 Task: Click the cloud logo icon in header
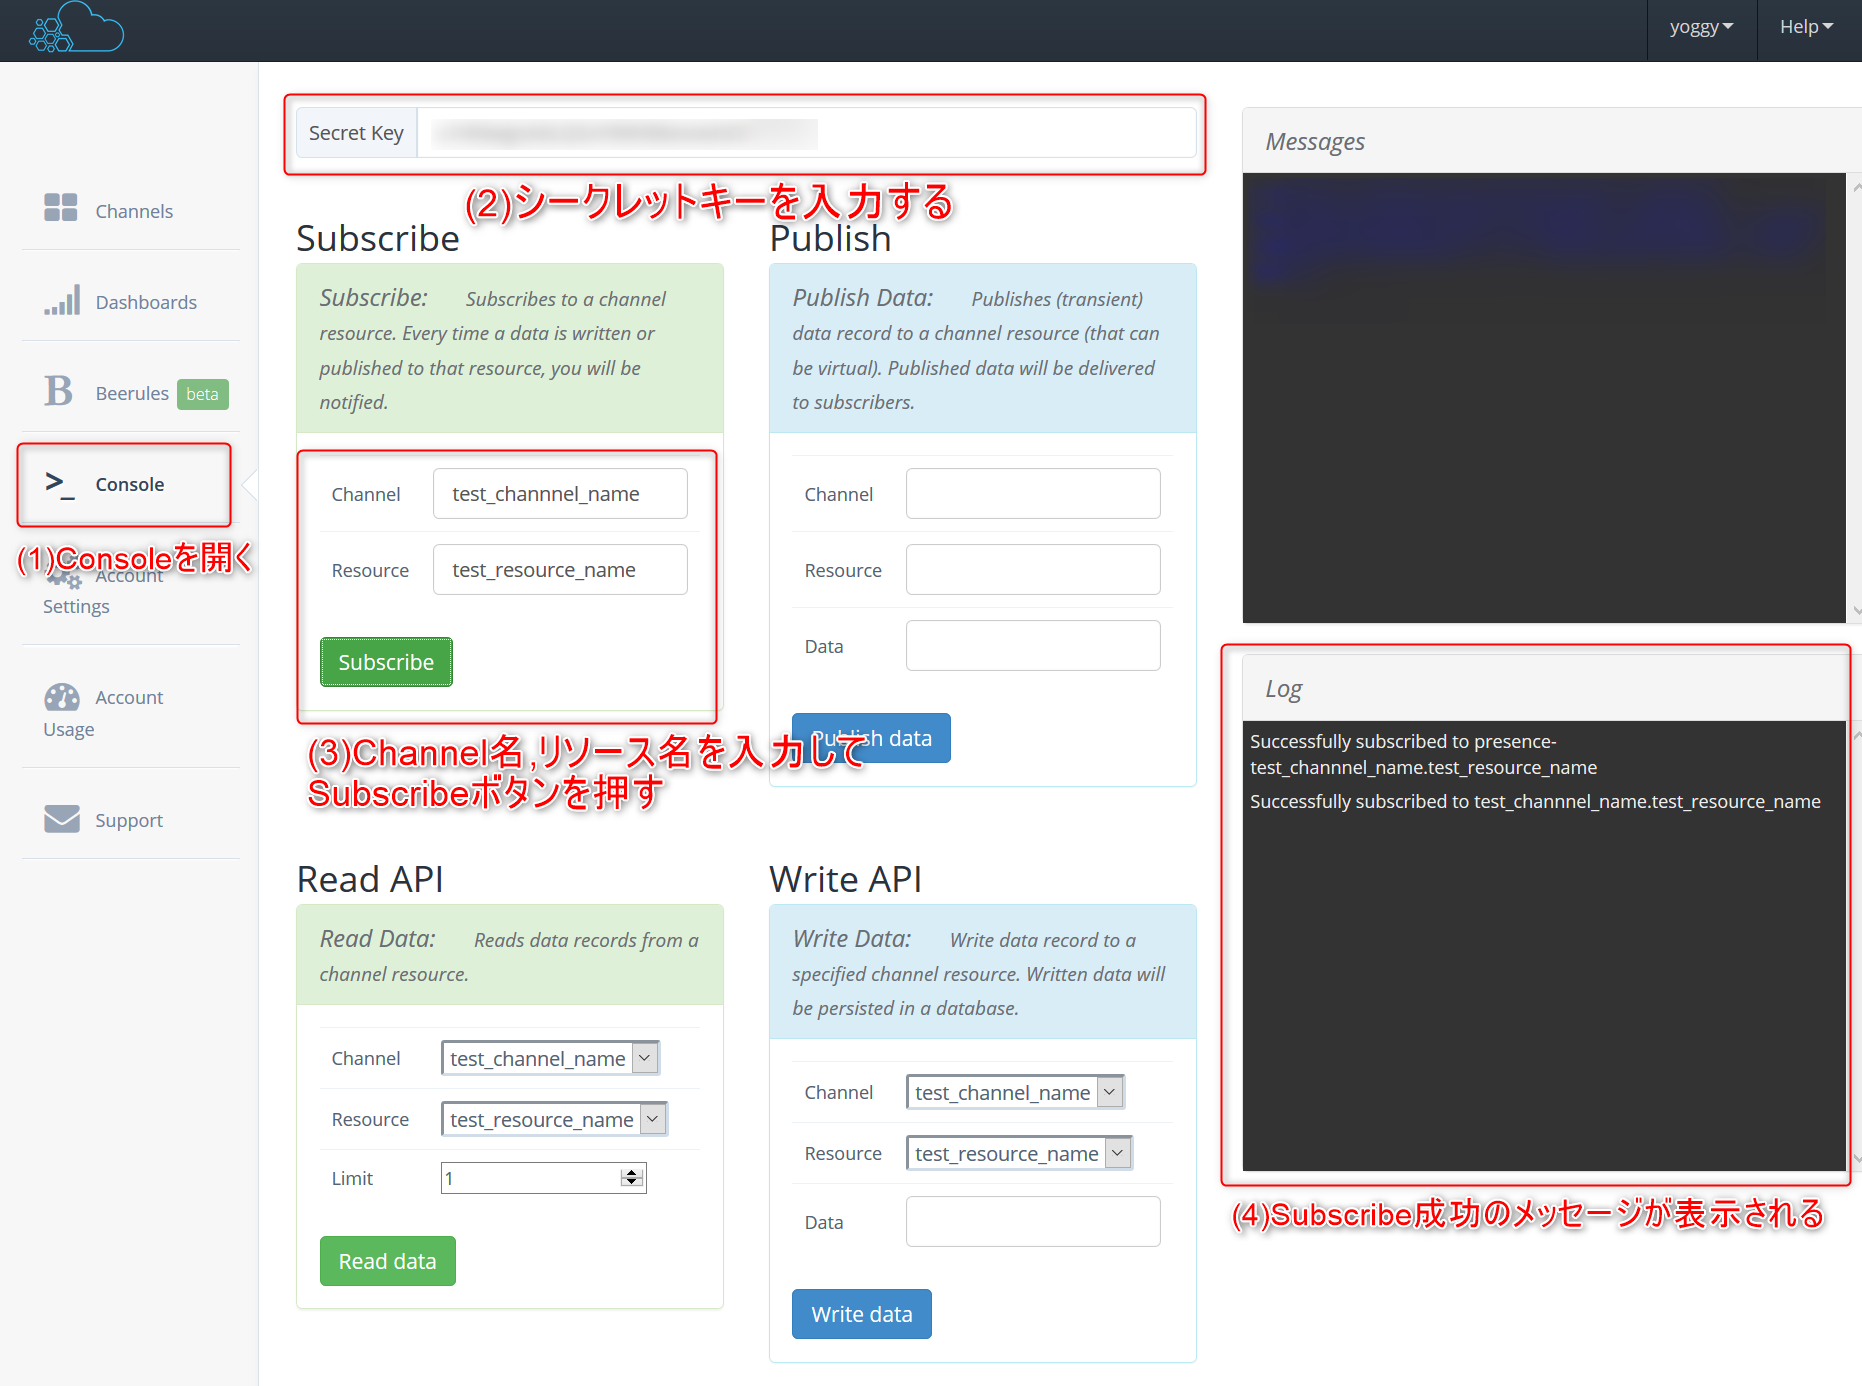pyautogui.click(x=76, y=28)
